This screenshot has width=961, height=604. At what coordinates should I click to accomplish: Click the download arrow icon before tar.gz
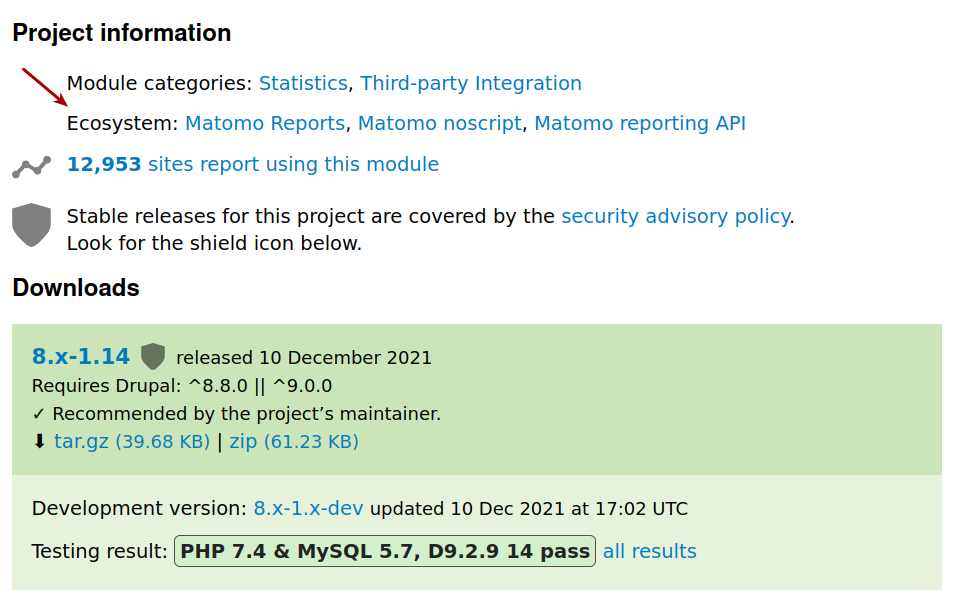tap(39, 441)
